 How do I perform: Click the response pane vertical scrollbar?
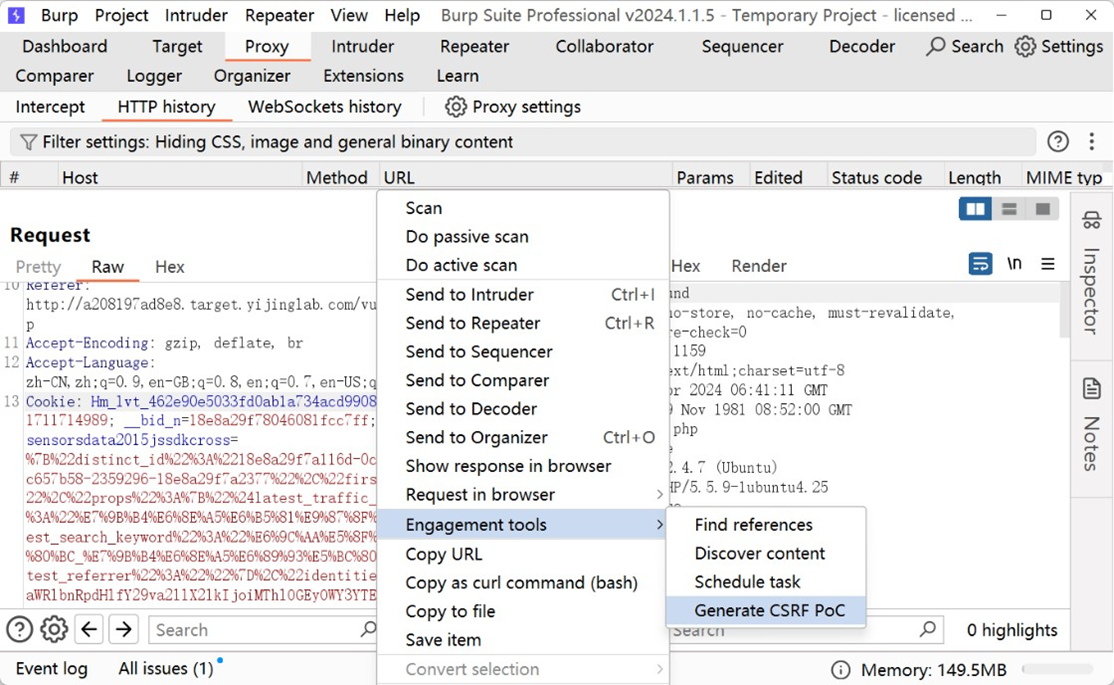tap(1064, 310)
